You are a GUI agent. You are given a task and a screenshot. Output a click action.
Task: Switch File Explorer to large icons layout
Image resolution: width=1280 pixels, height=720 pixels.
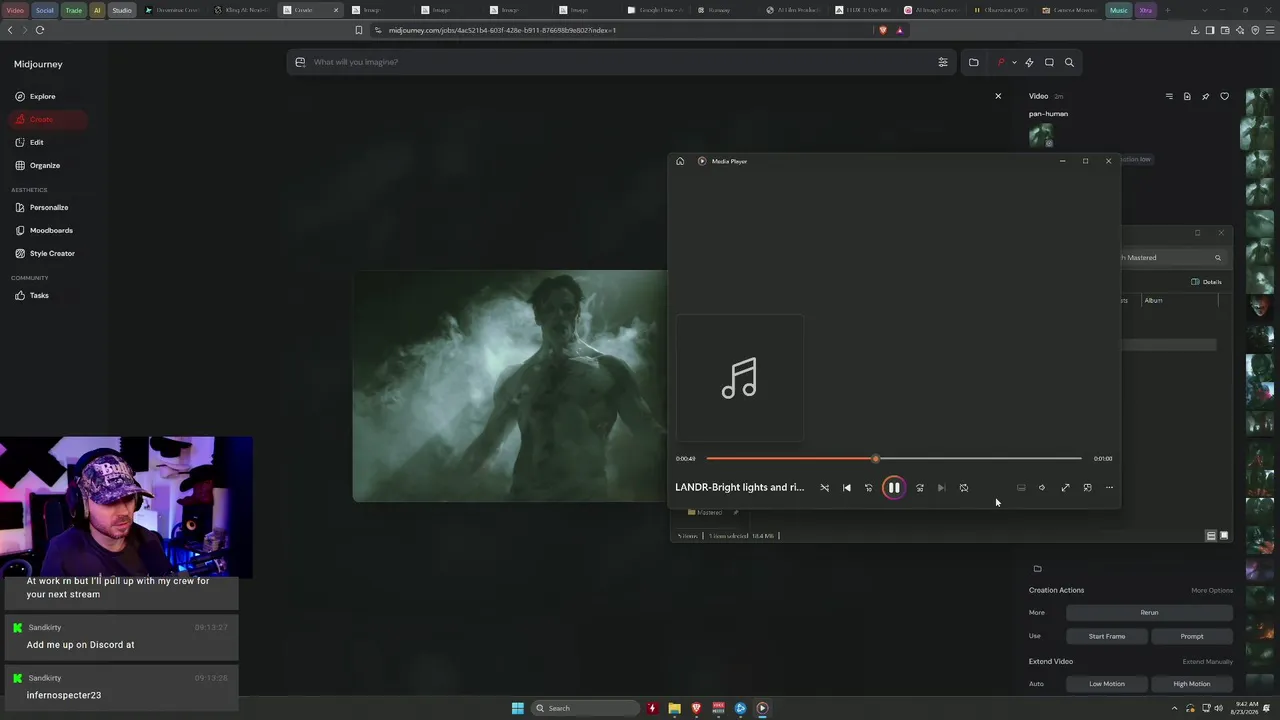(x=1224, y=536)
